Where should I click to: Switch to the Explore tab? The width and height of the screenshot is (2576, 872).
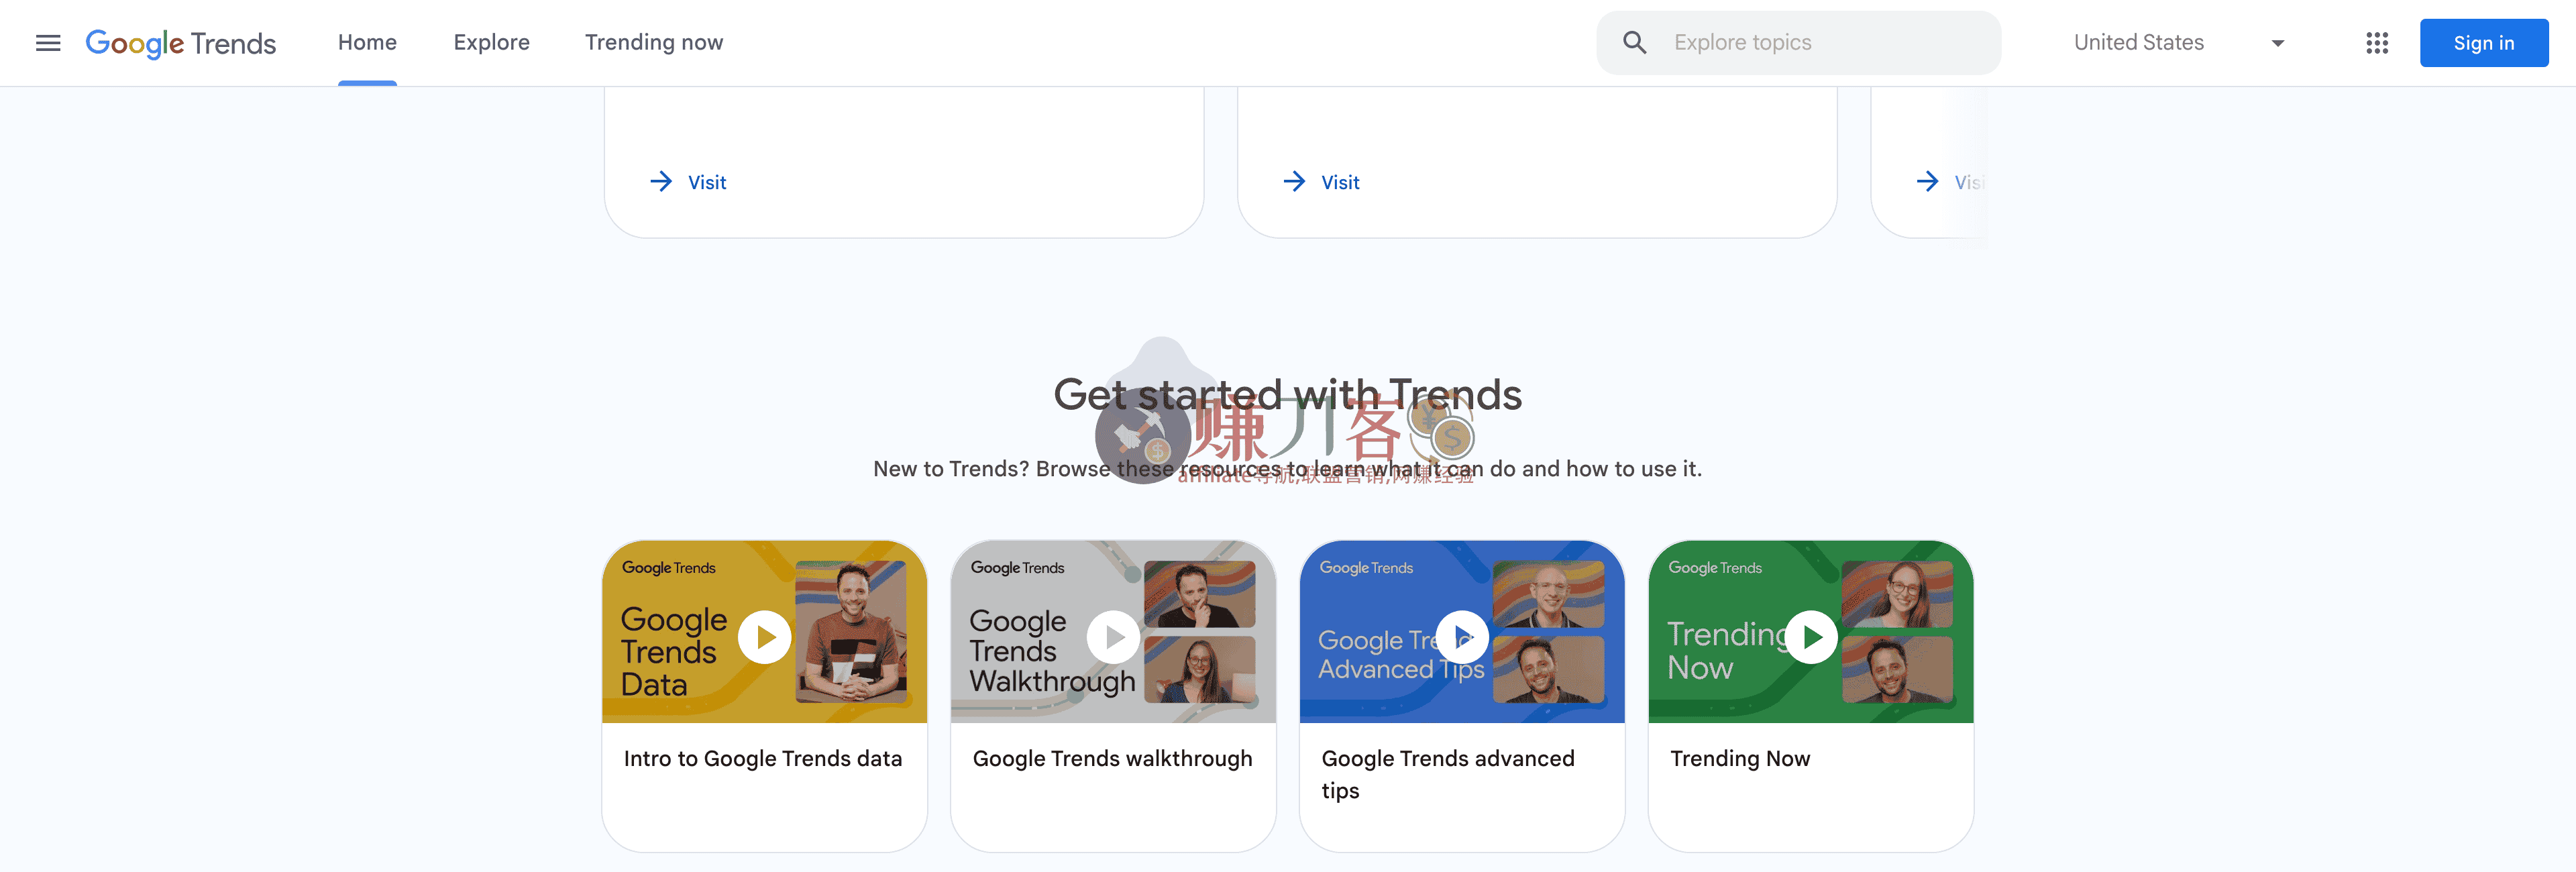pos(491,42)
